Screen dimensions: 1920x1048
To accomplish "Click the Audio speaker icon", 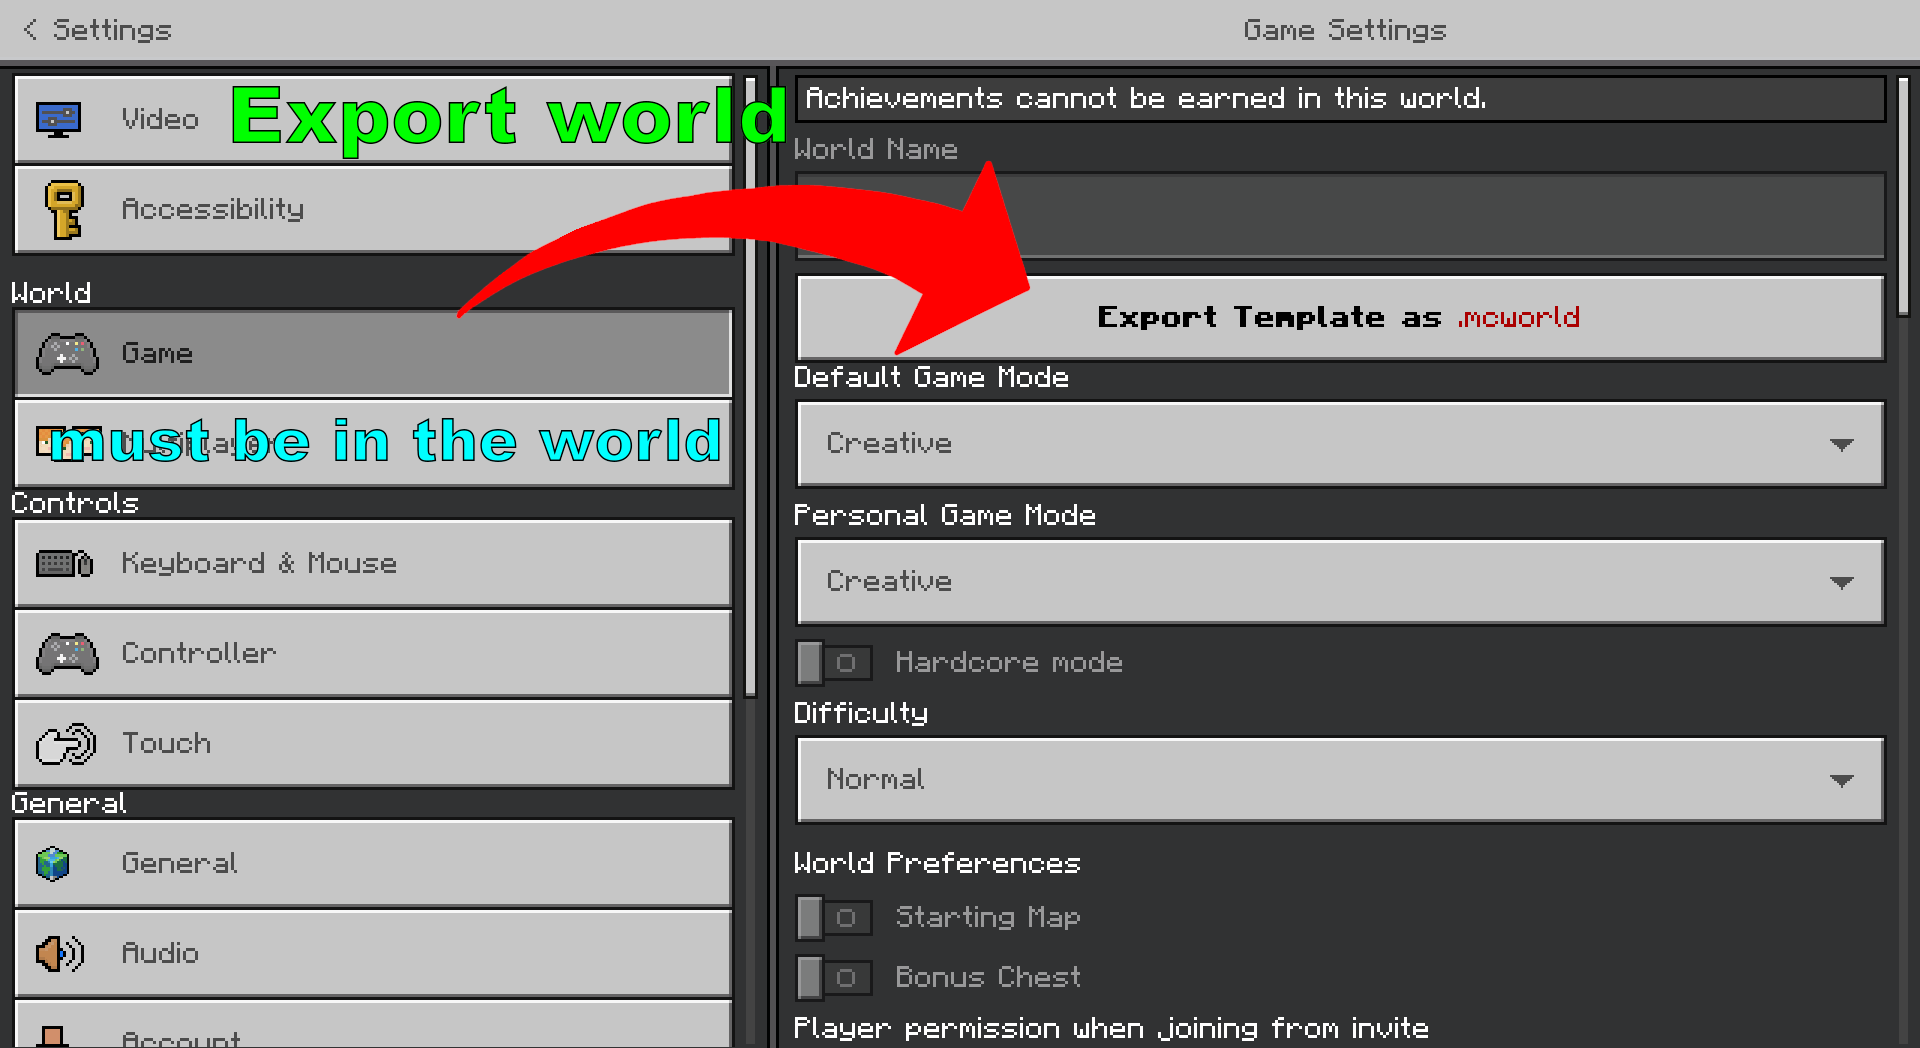I will [59, 953].
